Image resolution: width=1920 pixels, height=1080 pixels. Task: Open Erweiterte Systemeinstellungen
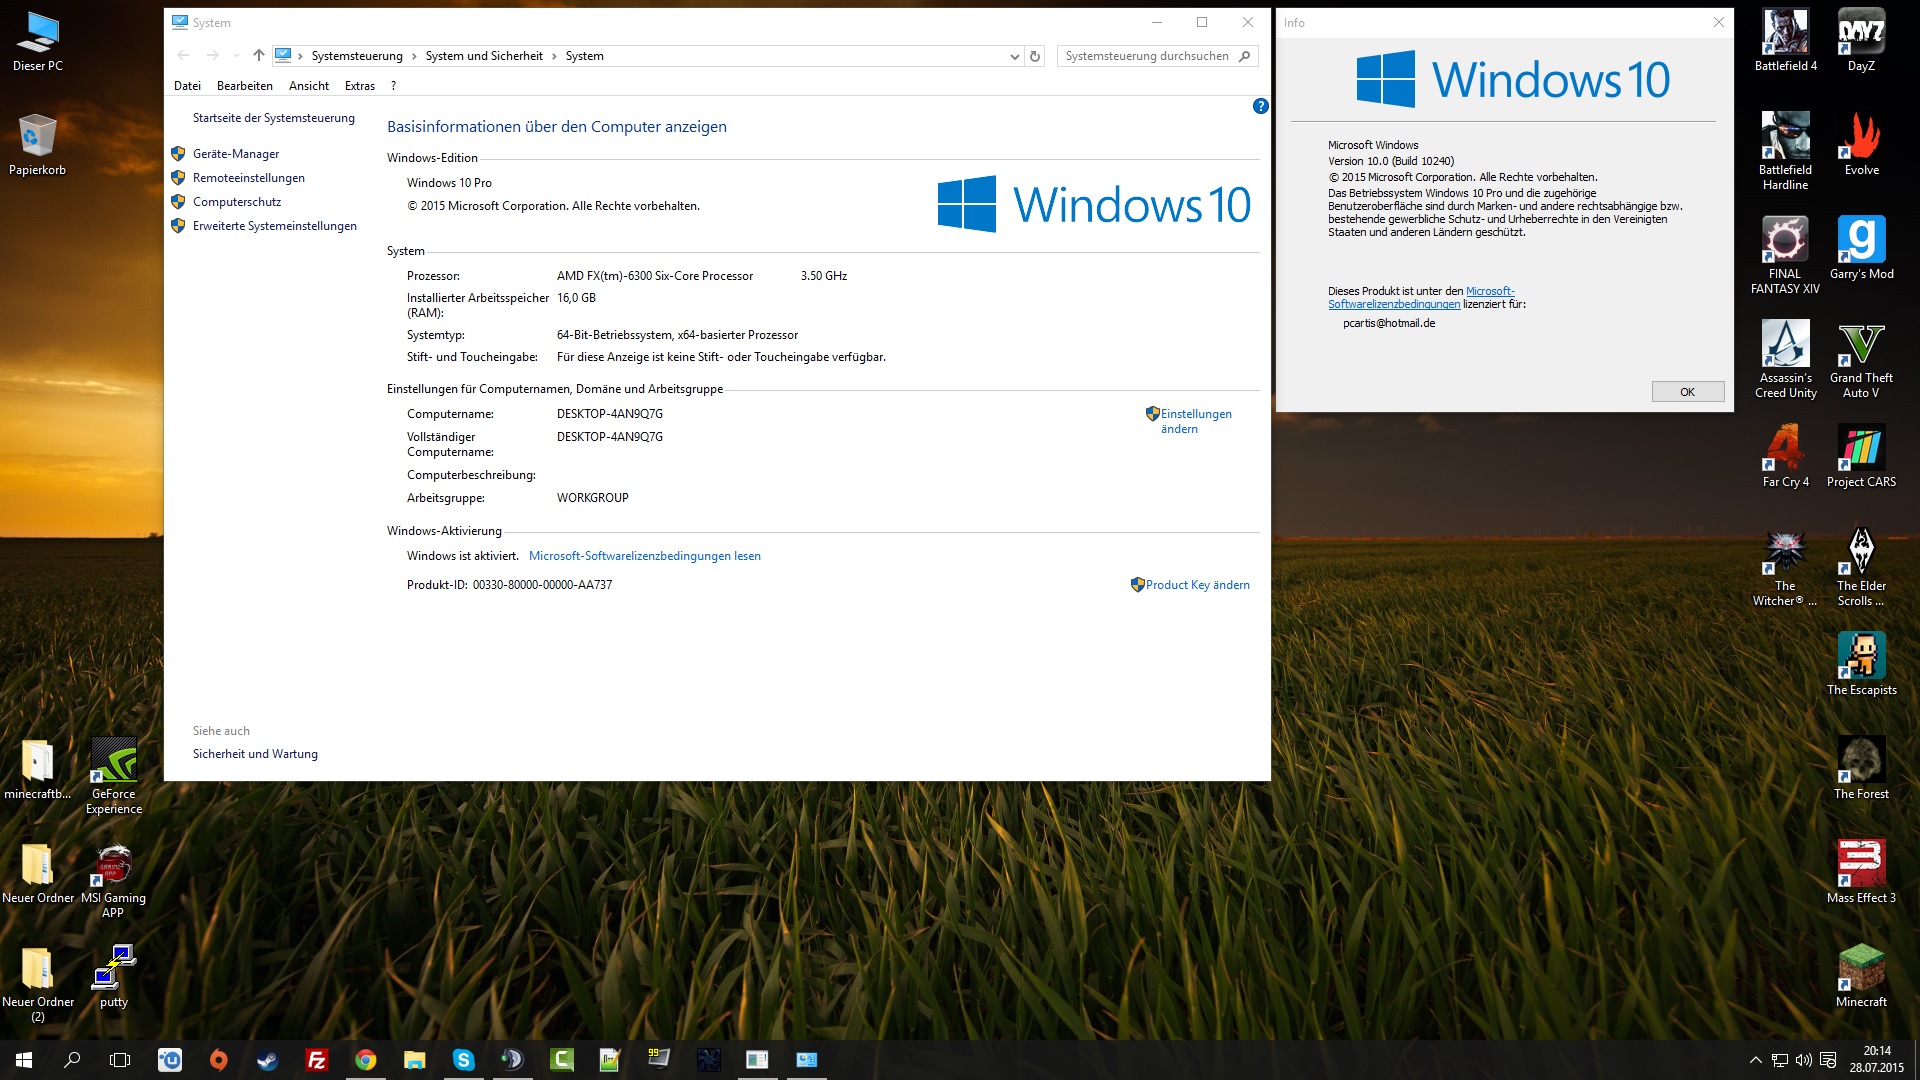[x=275, y=226]
